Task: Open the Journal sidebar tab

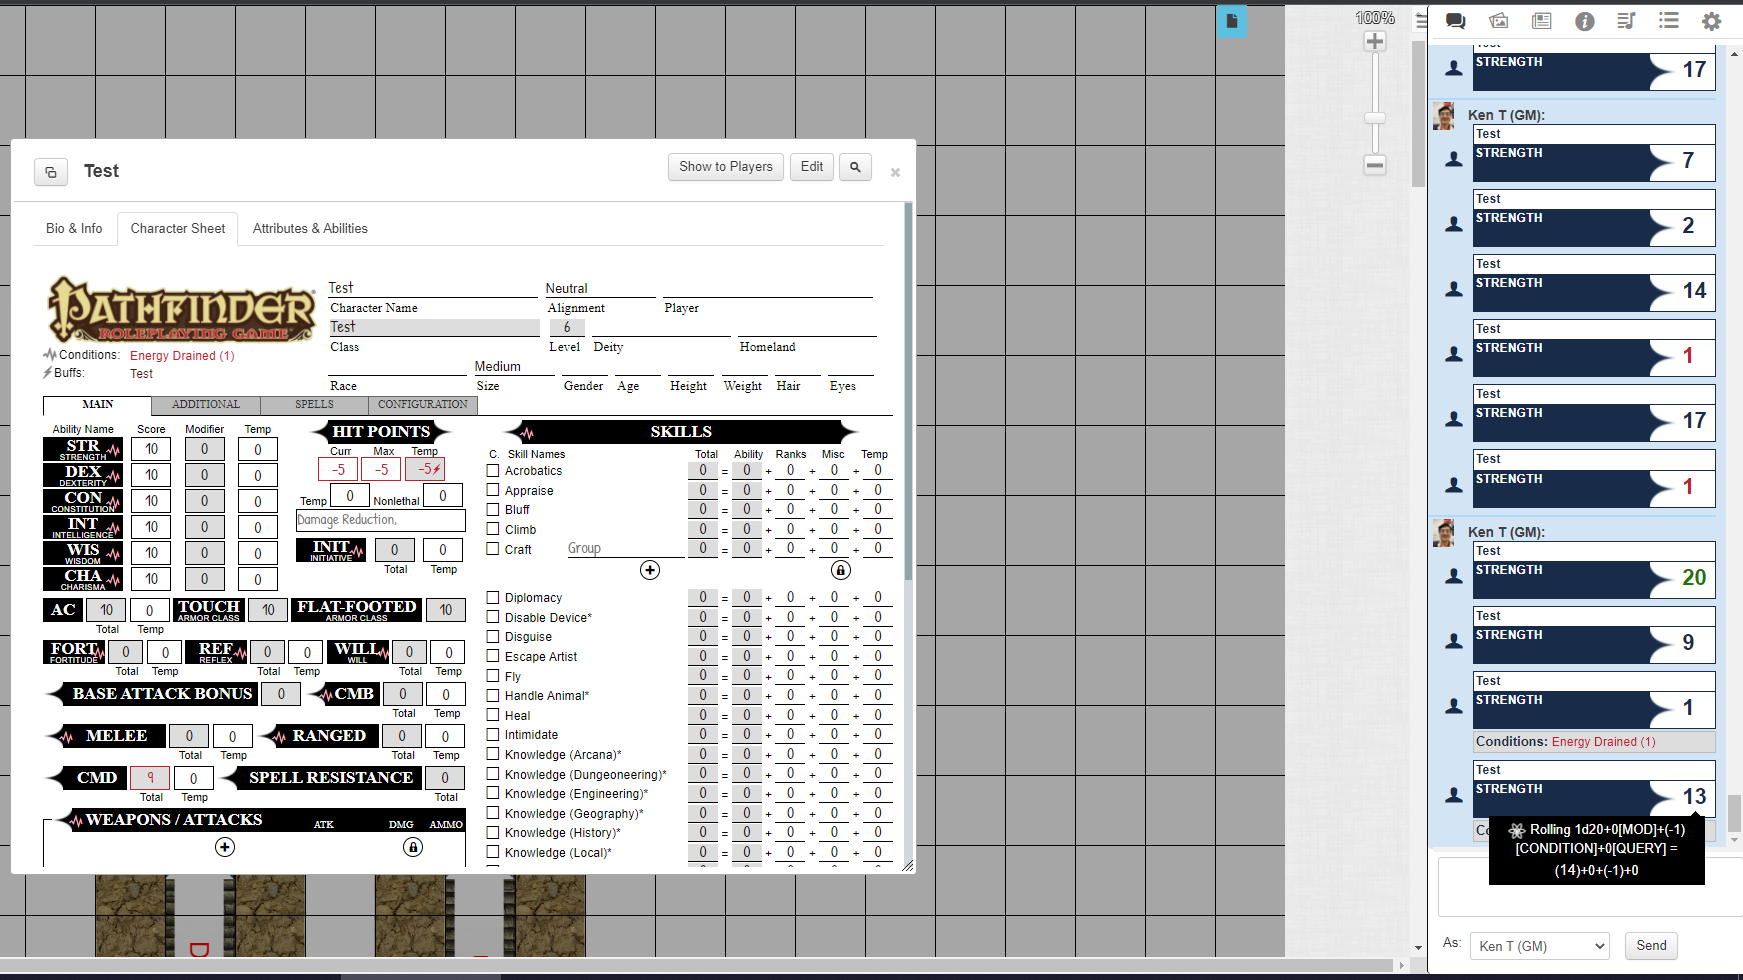Action: 1541,21
